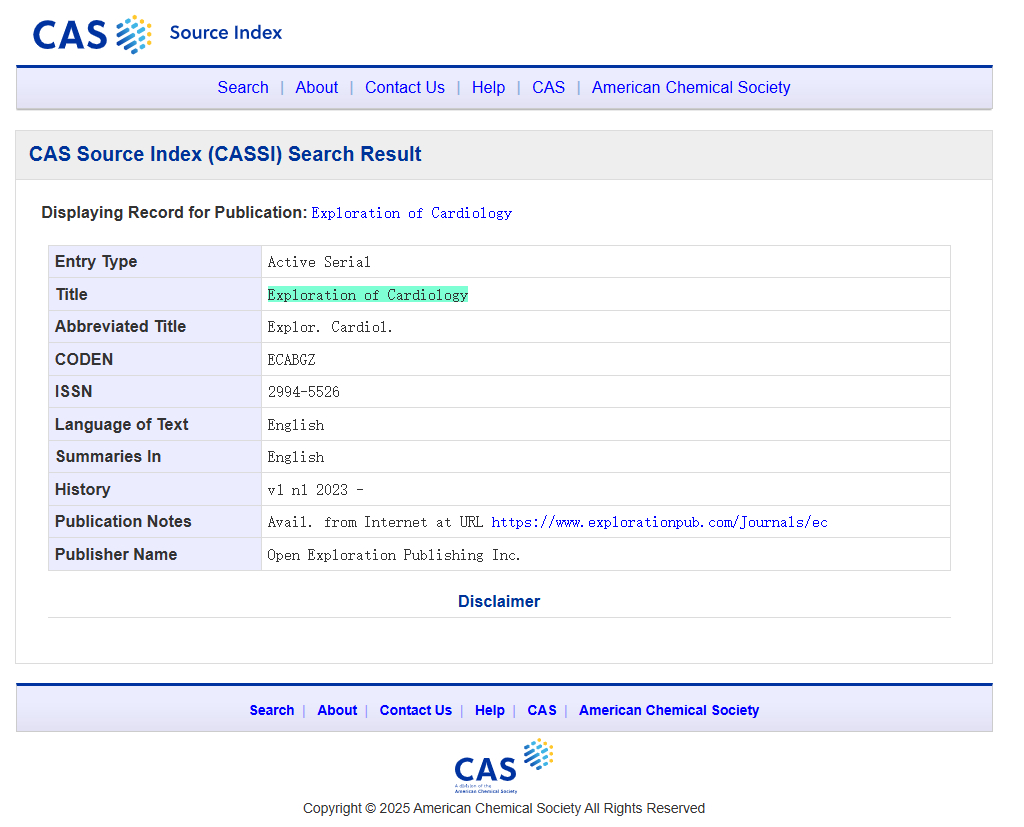The width and height of the screenshot is (1024, 827).
Task: Open the explorationpub.com journal URL
Action: (x=659, y=523)
